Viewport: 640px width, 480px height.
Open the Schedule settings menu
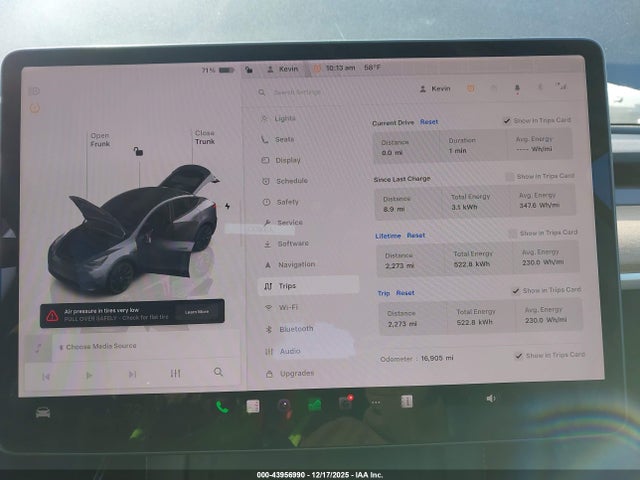tap(284, 181)
